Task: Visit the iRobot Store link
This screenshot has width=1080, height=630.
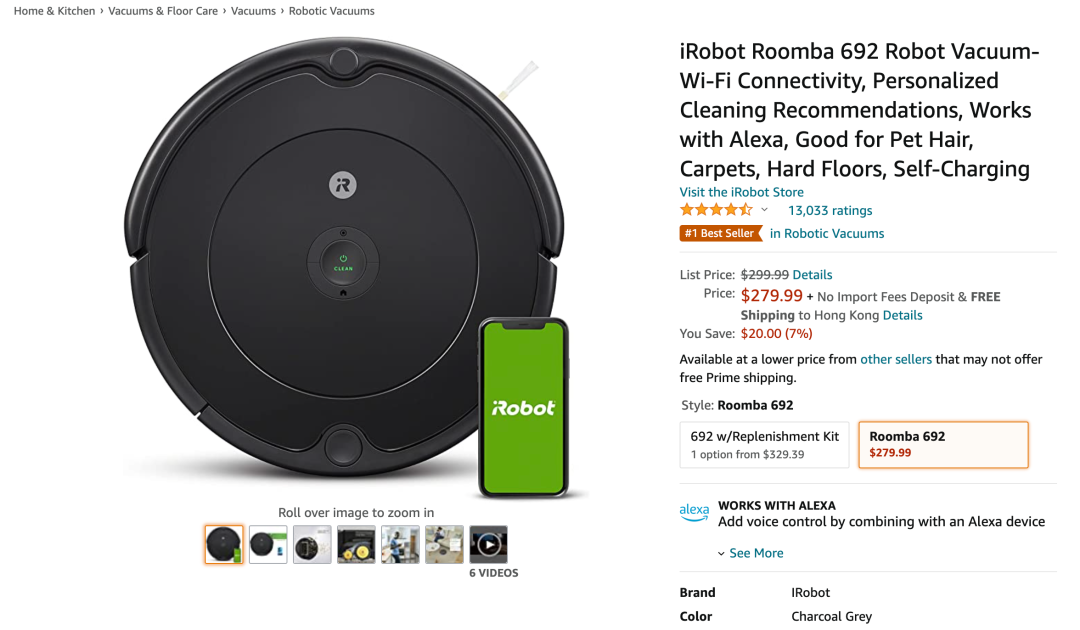Action: coord(741,192)
